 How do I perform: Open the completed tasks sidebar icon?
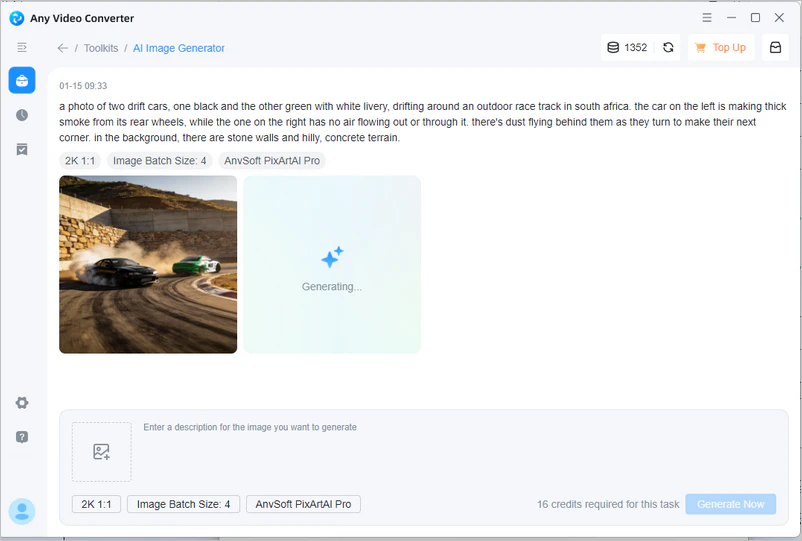click(x=22, y=149)
